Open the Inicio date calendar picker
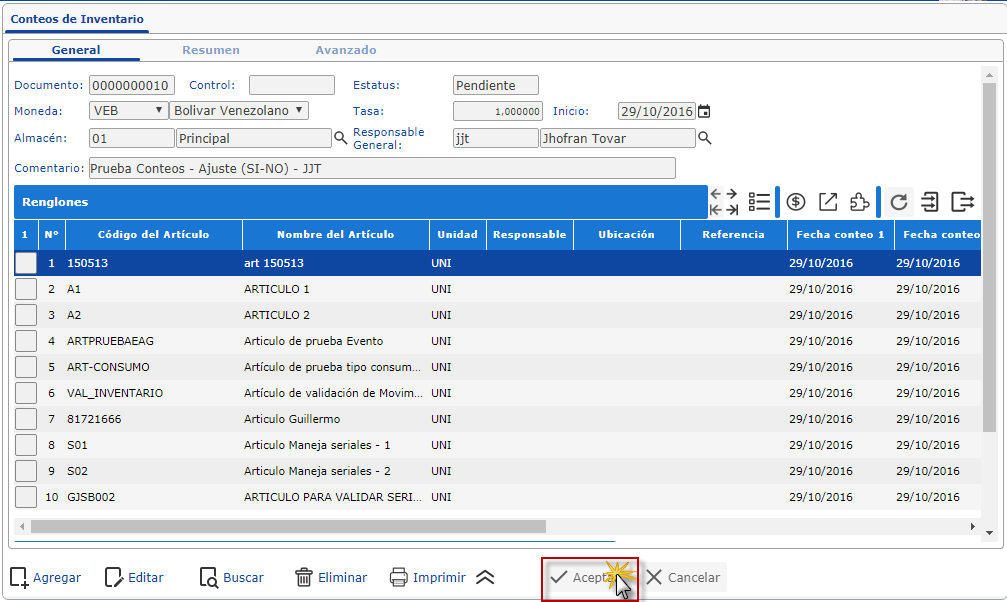Screen dimensions: 1007x602 click(704, 112)
